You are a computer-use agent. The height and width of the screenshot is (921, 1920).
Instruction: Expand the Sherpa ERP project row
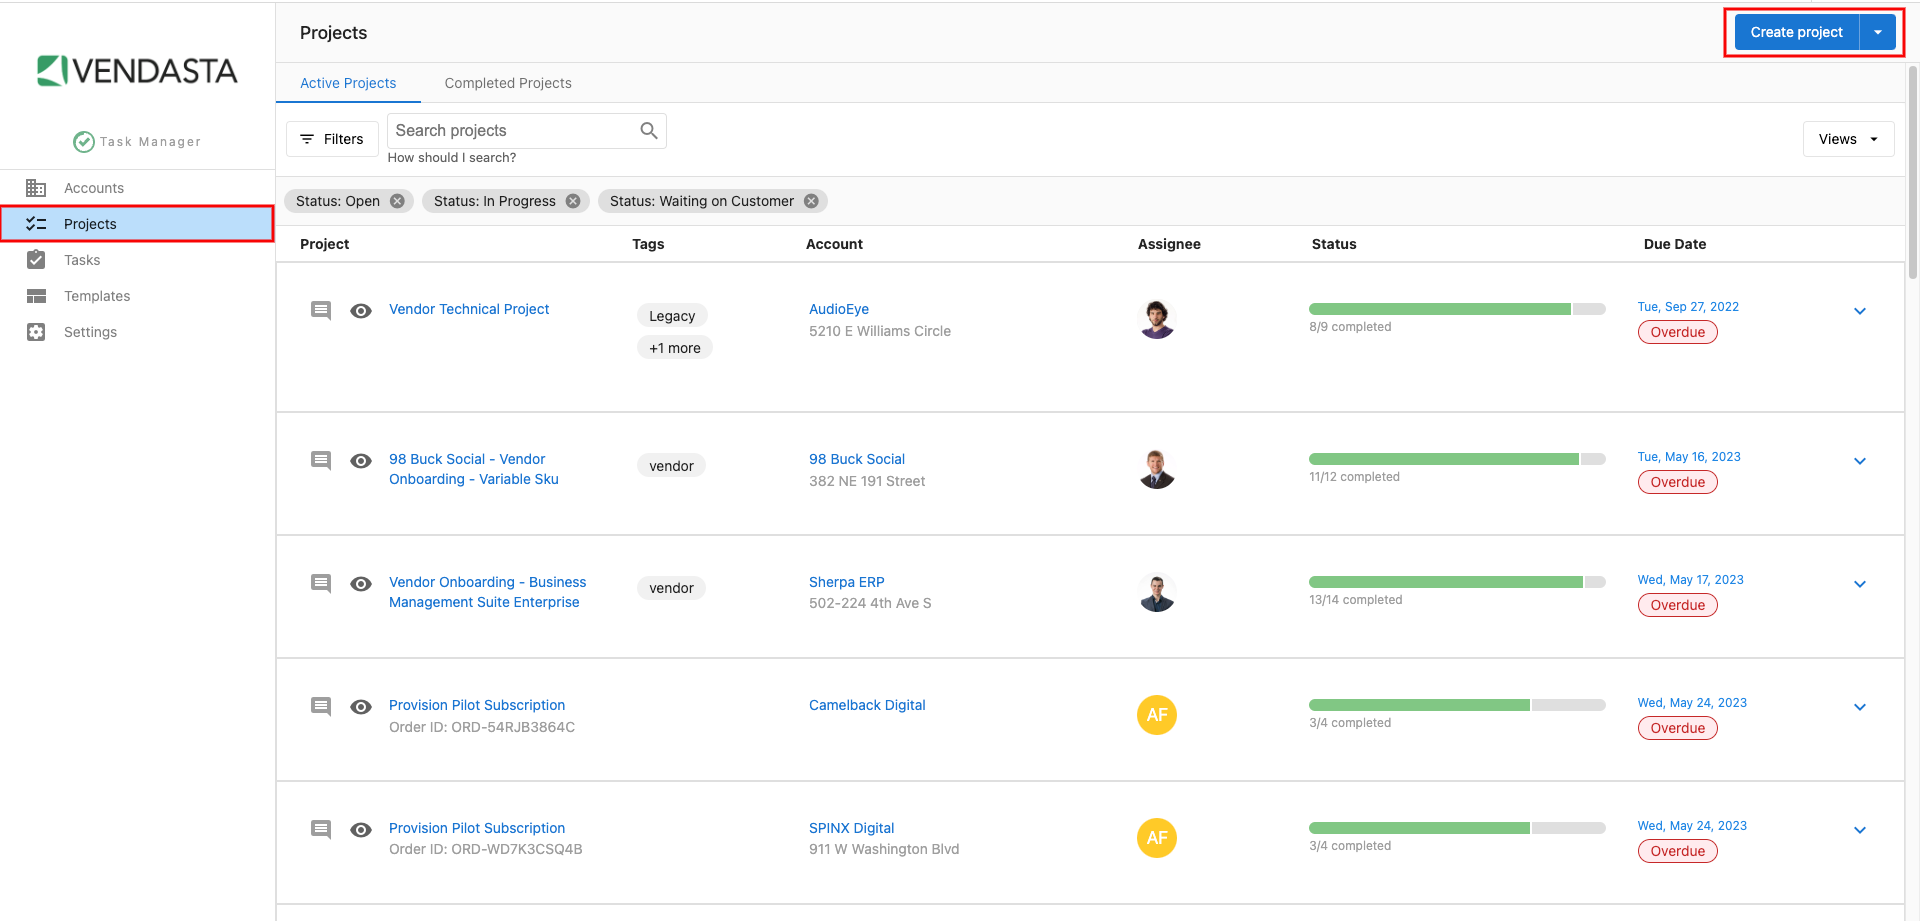[1860, 584]
